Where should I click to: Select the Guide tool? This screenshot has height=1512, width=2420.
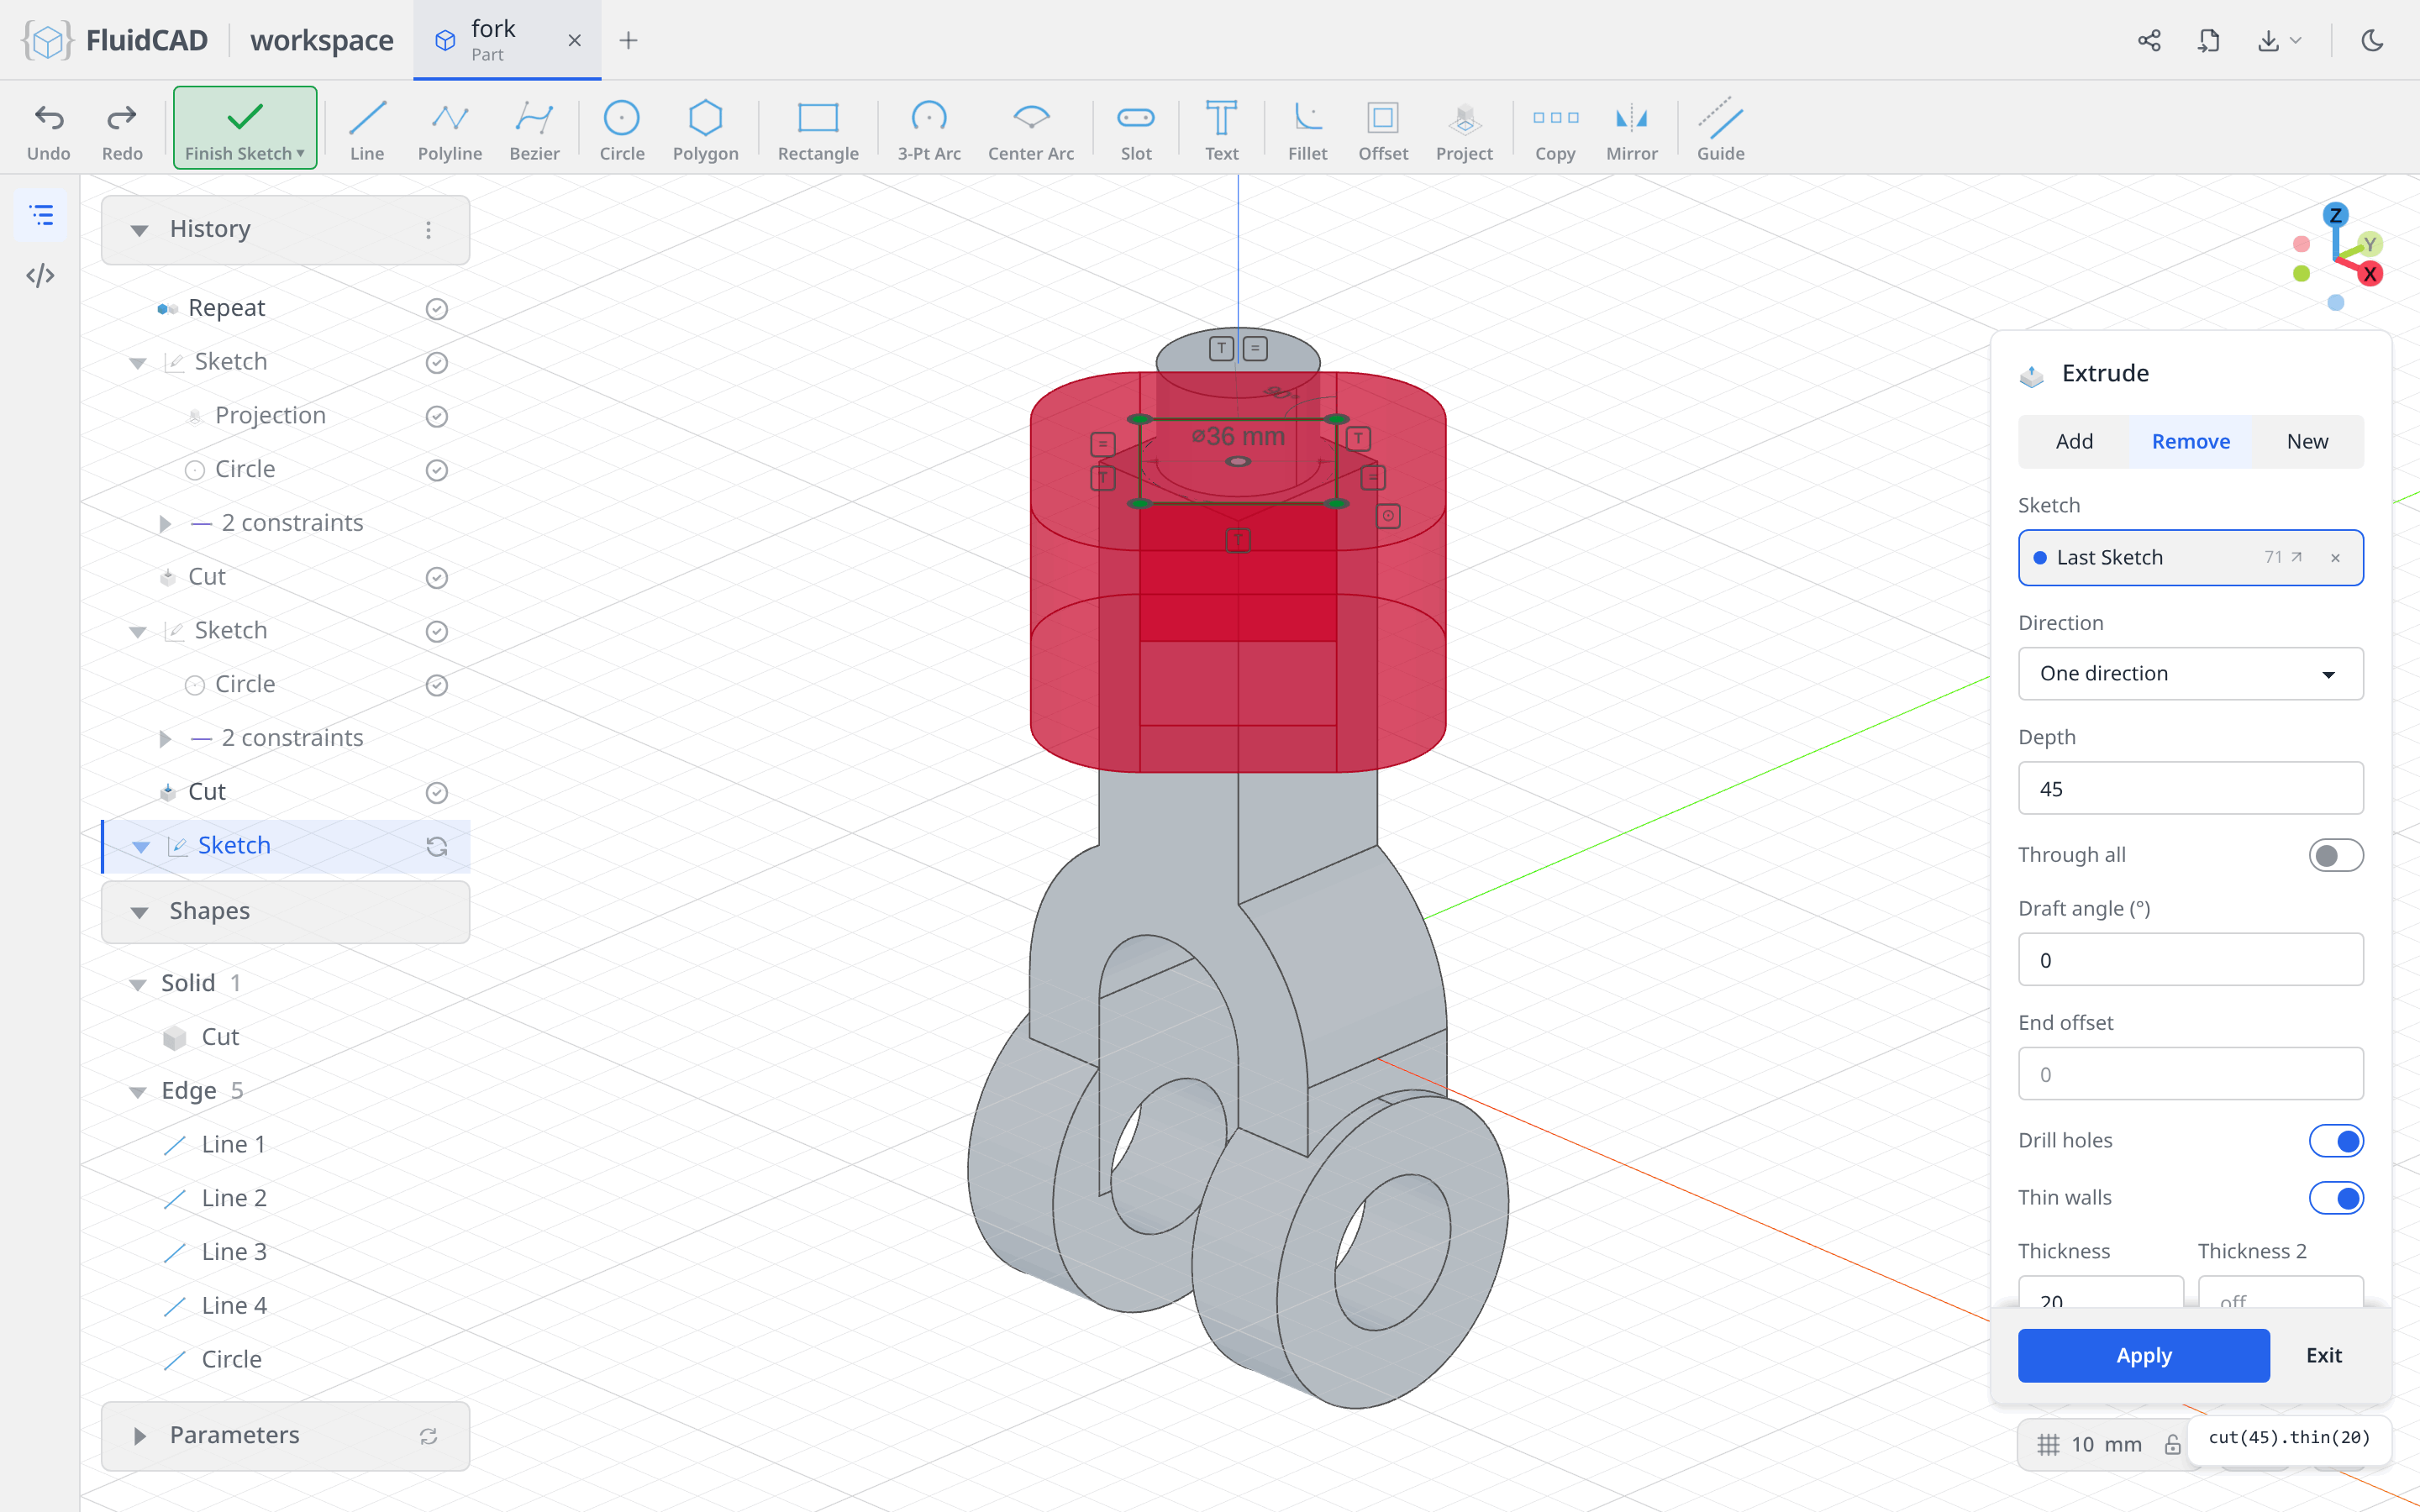click(1720, 130)
